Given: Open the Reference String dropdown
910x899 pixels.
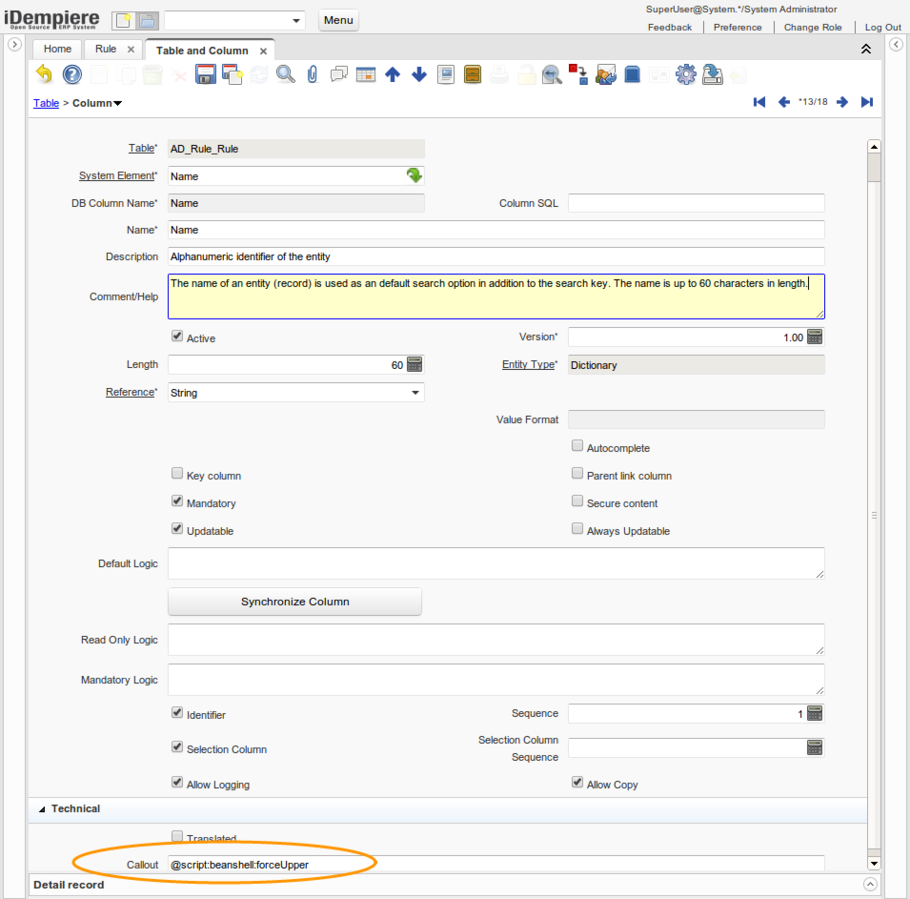Looking at the screenshot, I should (x=415, y=393).
